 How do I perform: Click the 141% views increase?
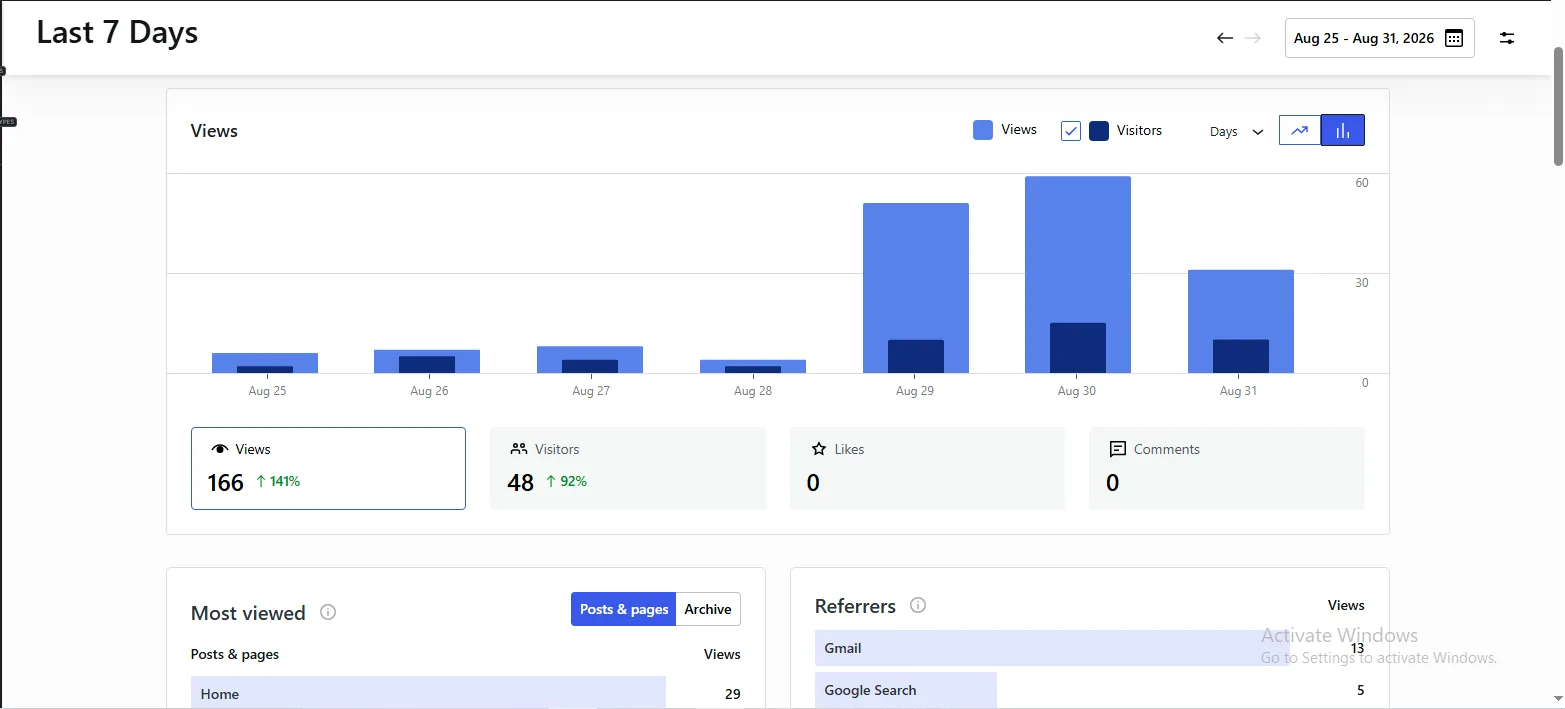(278, 481)
